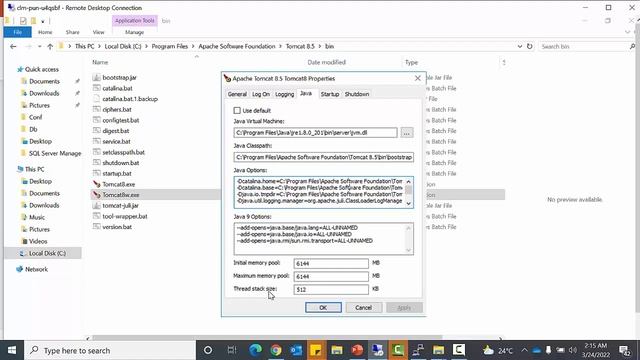Click Cancel in Tomcat Properties

(363, 307)
